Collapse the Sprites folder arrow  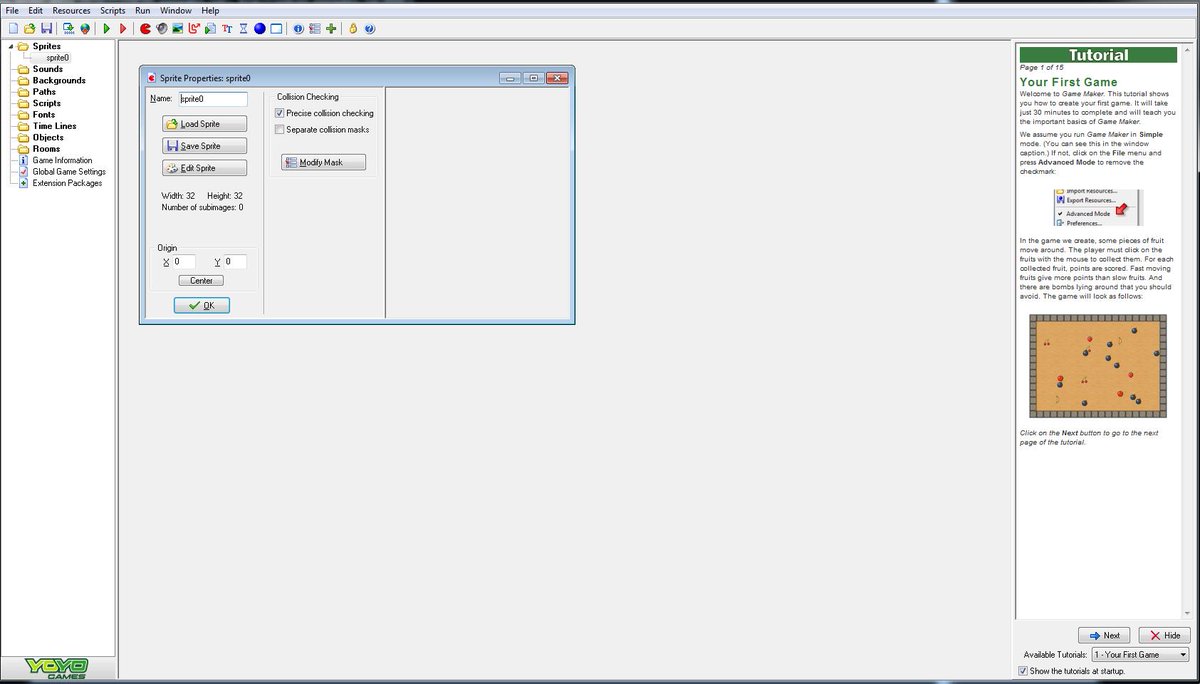click(x=10, y=46)
